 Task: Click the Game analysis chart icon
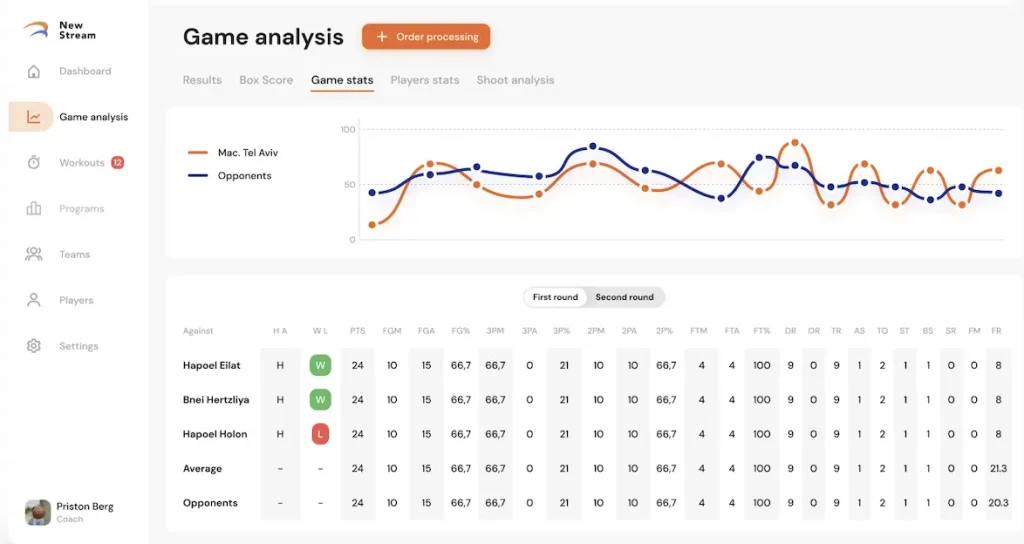coord(34,117)
